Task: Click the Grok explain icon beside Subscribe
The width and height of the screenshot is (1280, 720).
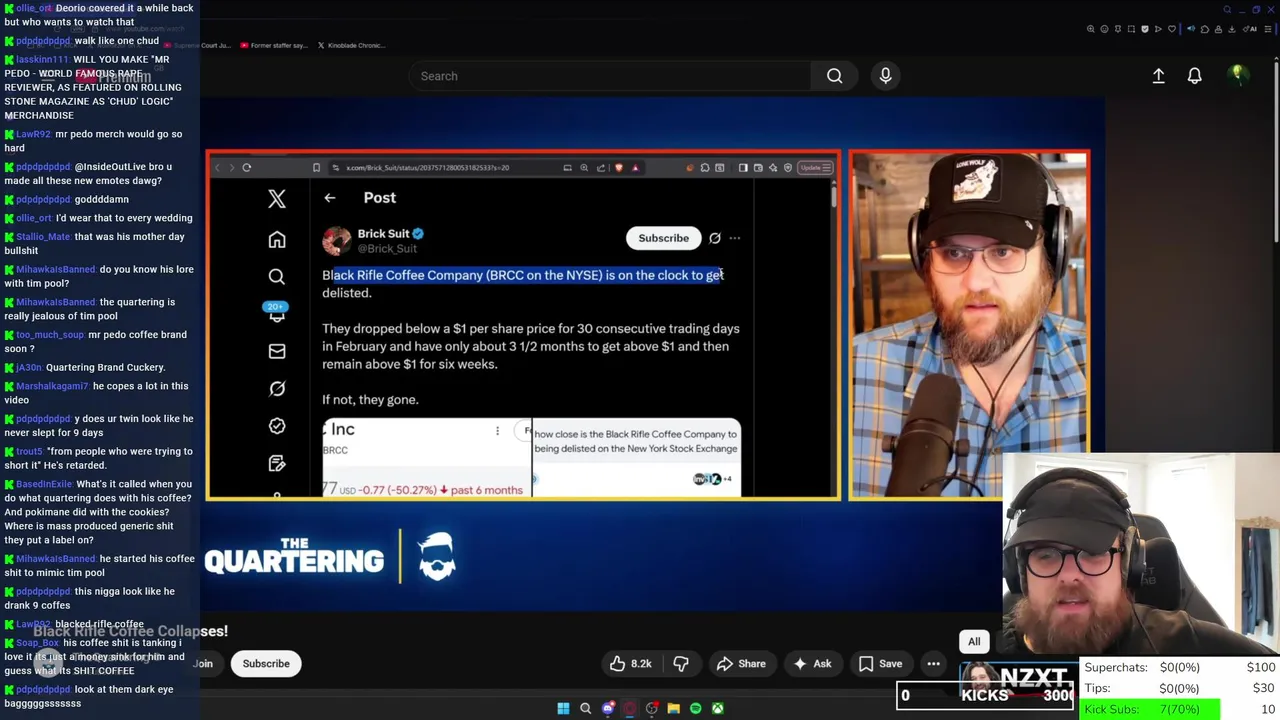Action: pyautogui.click(x=715, y=238)
